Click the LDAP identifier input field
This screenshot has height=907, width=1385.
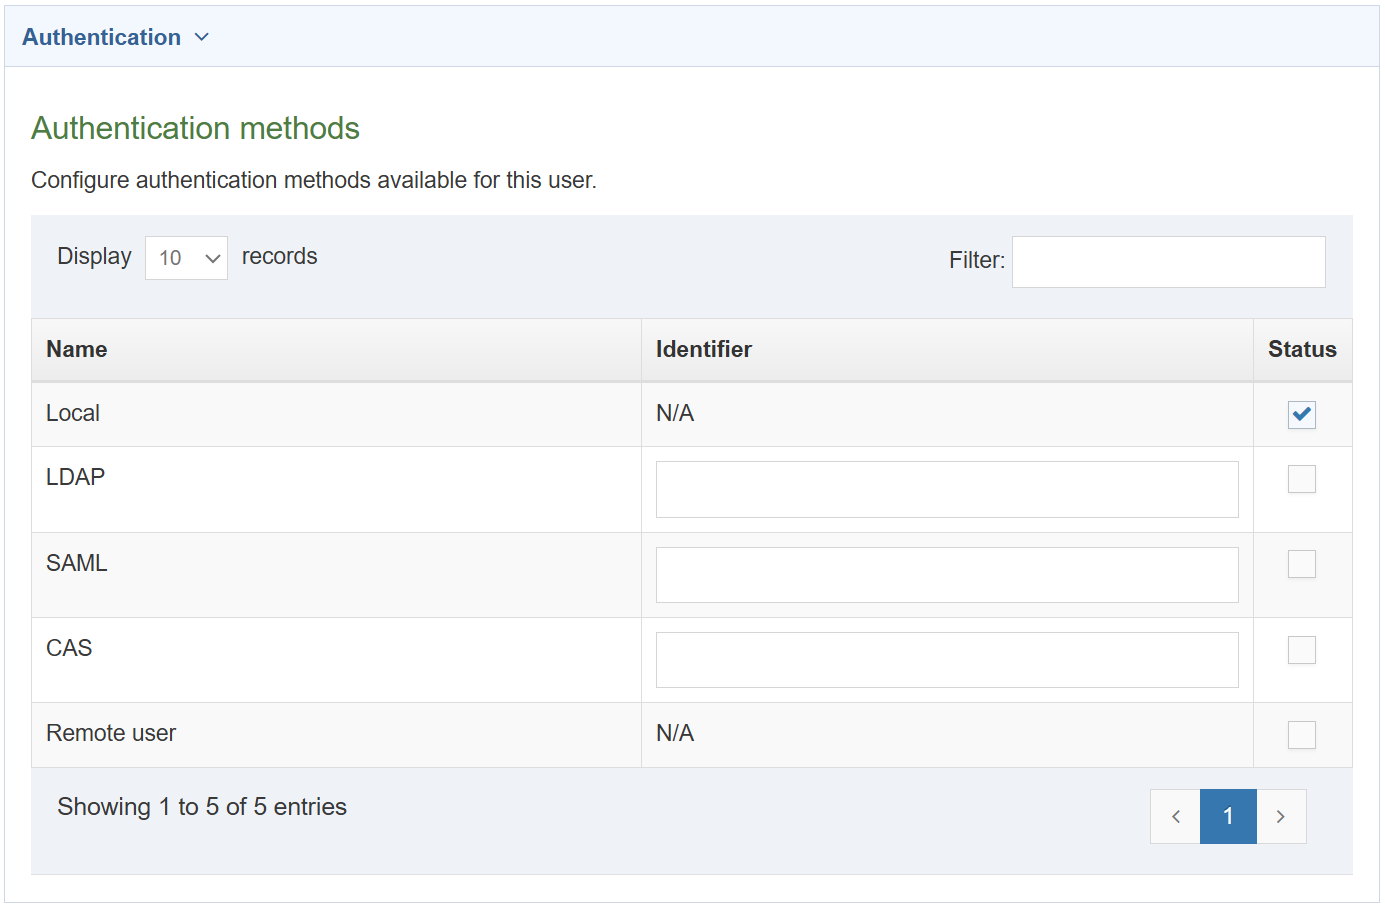(947, 489)
